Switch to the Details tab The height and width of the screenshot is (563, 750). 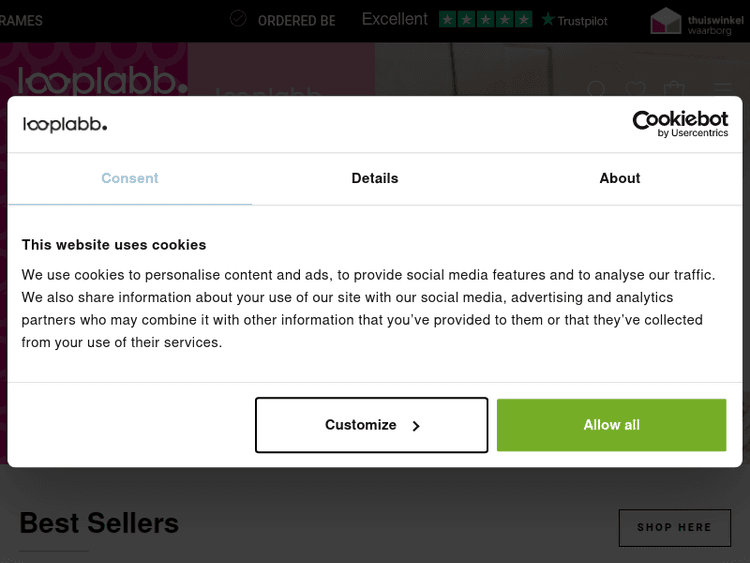click(375, 178)
